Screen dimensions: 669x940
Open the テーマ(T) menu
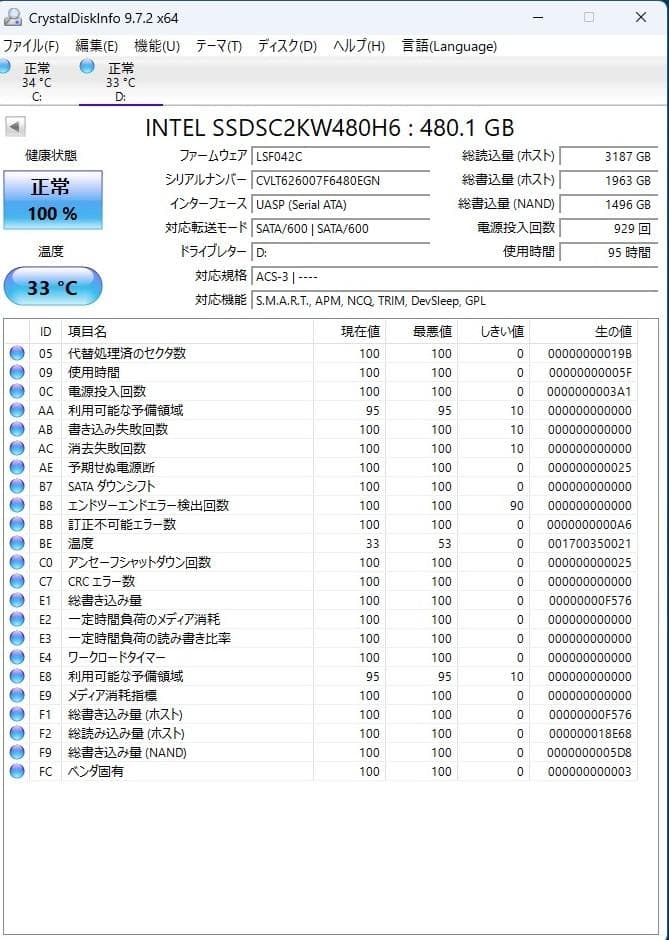point(219,46)
